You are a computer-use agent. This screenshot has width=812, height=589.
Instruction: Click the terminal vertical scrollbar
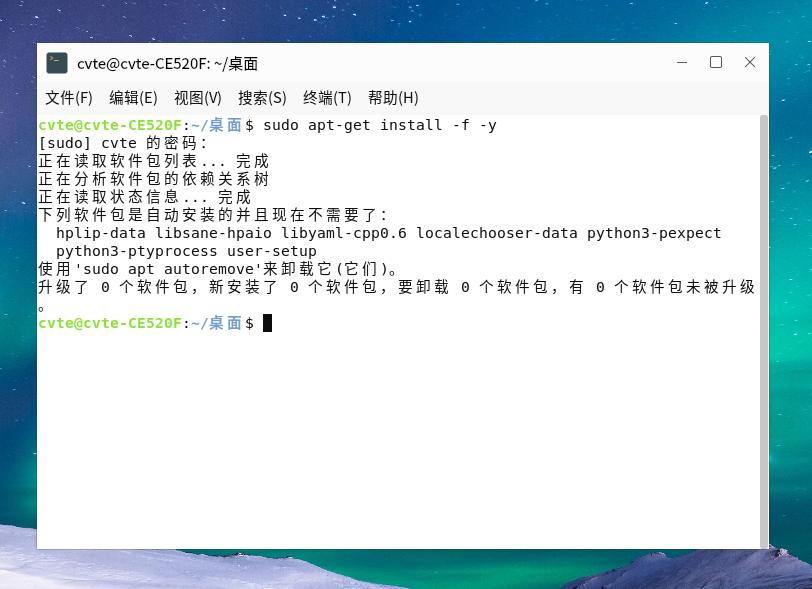click(763, 332)
